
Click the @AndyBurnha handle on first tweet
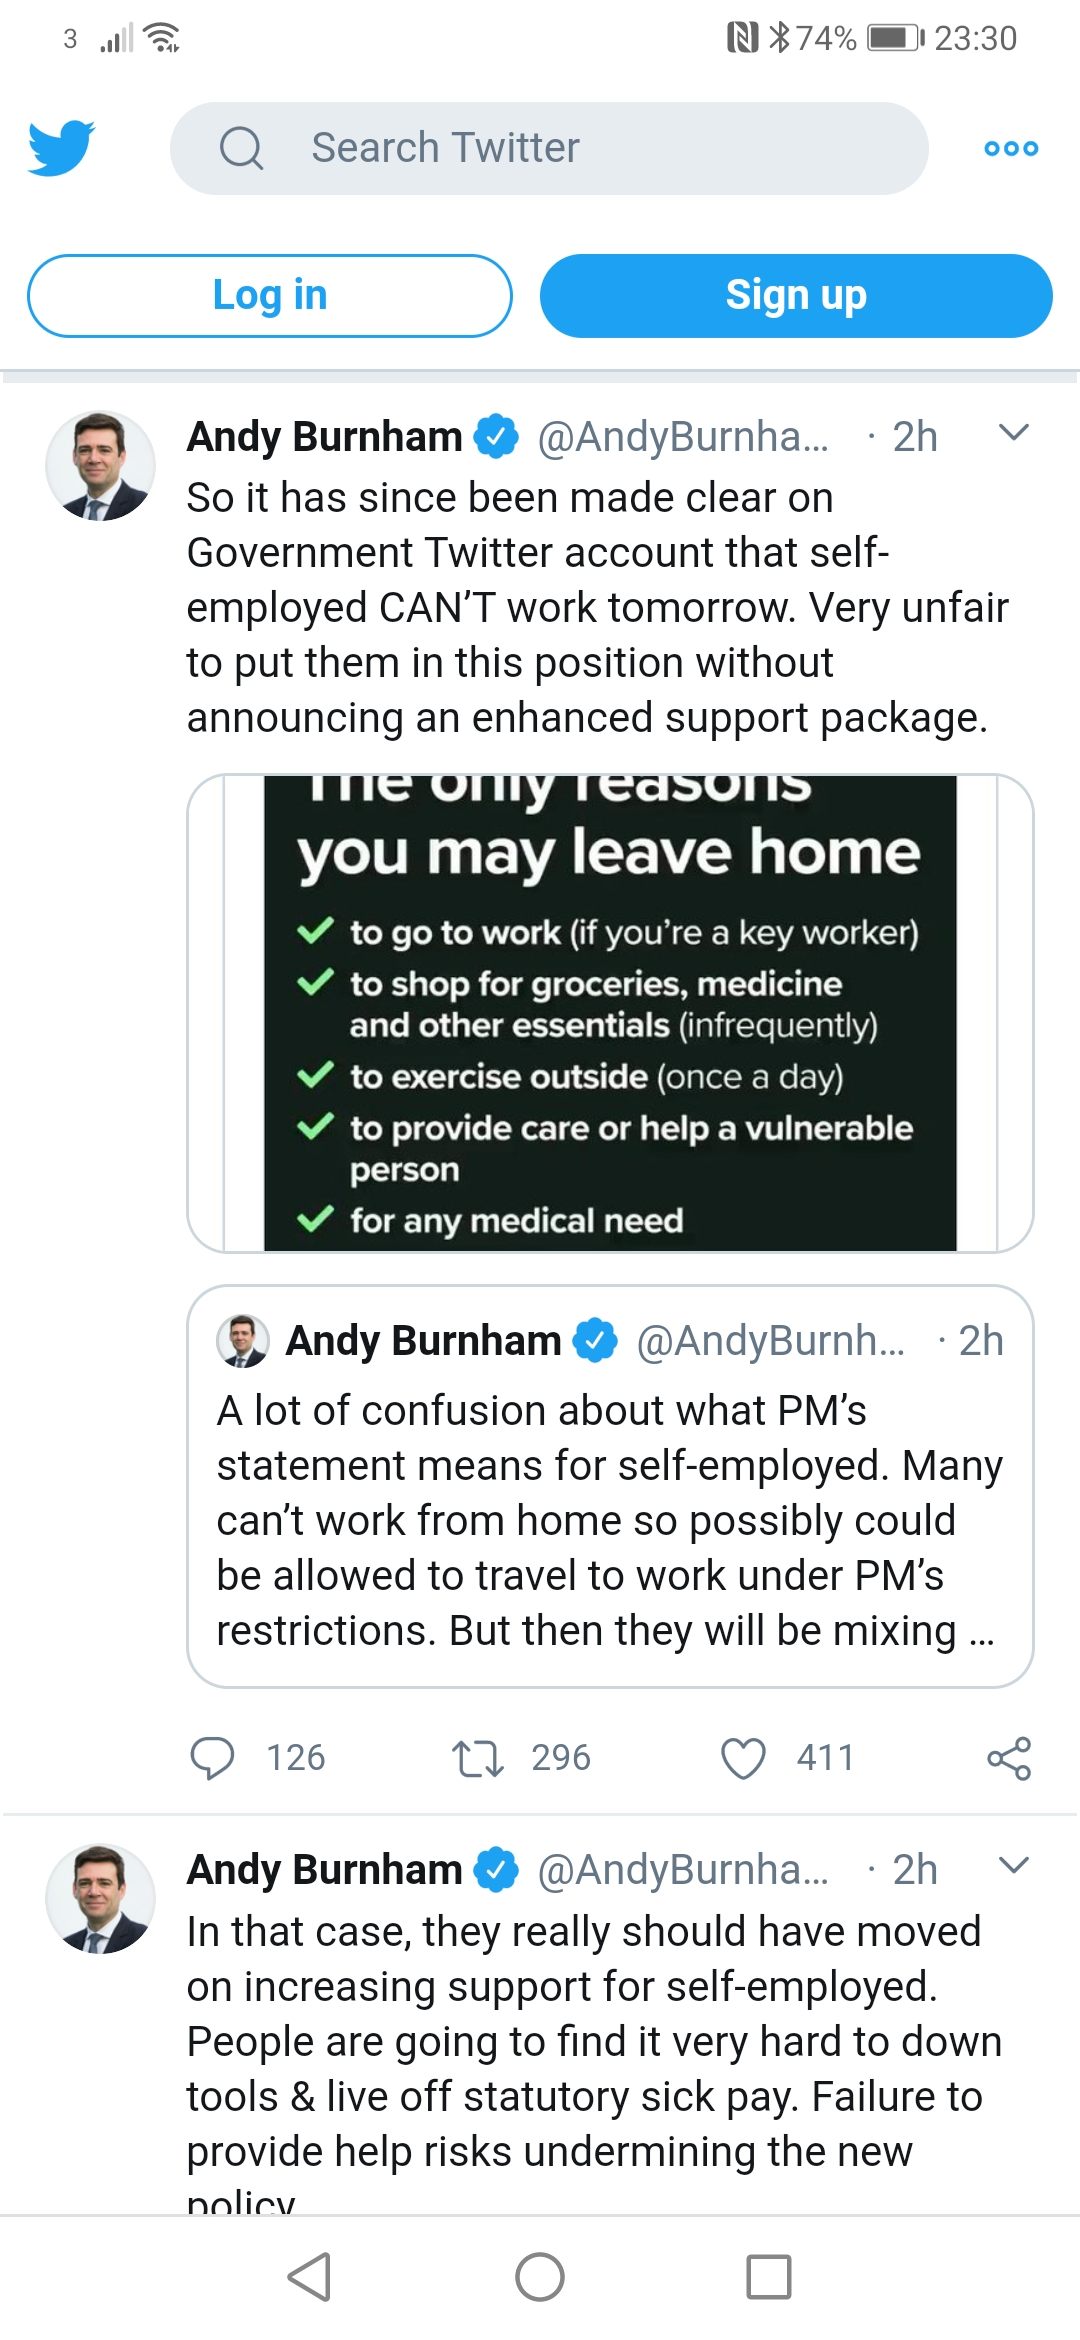coord(683,437)
